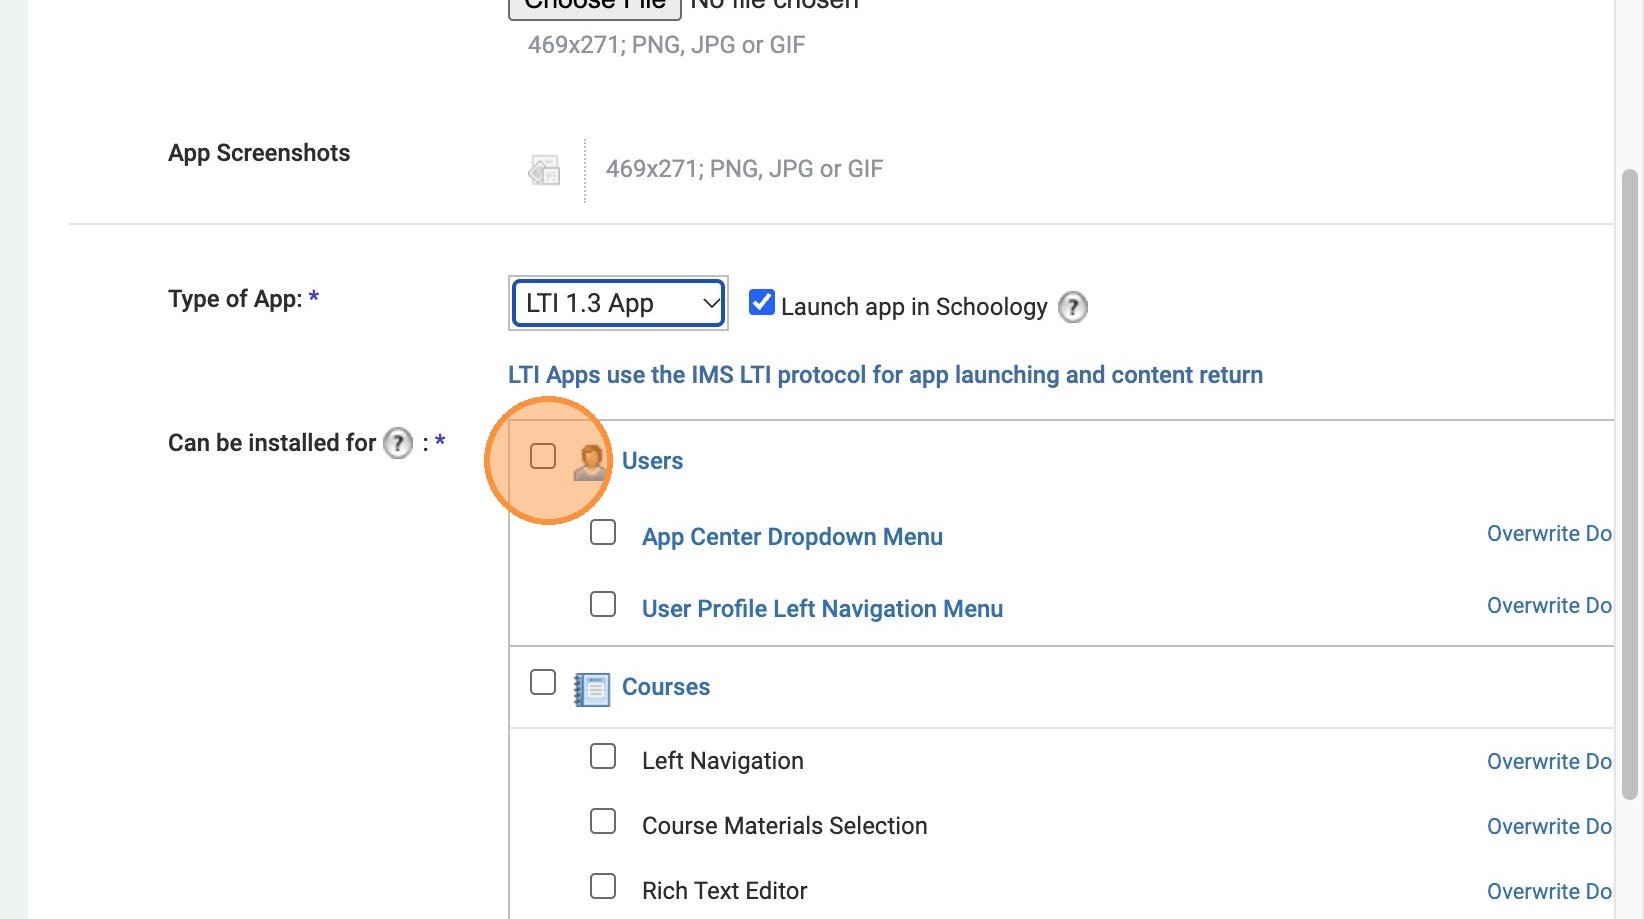Check the Left Navigation checkbox
1644x919 pixels.
point(603,756)
